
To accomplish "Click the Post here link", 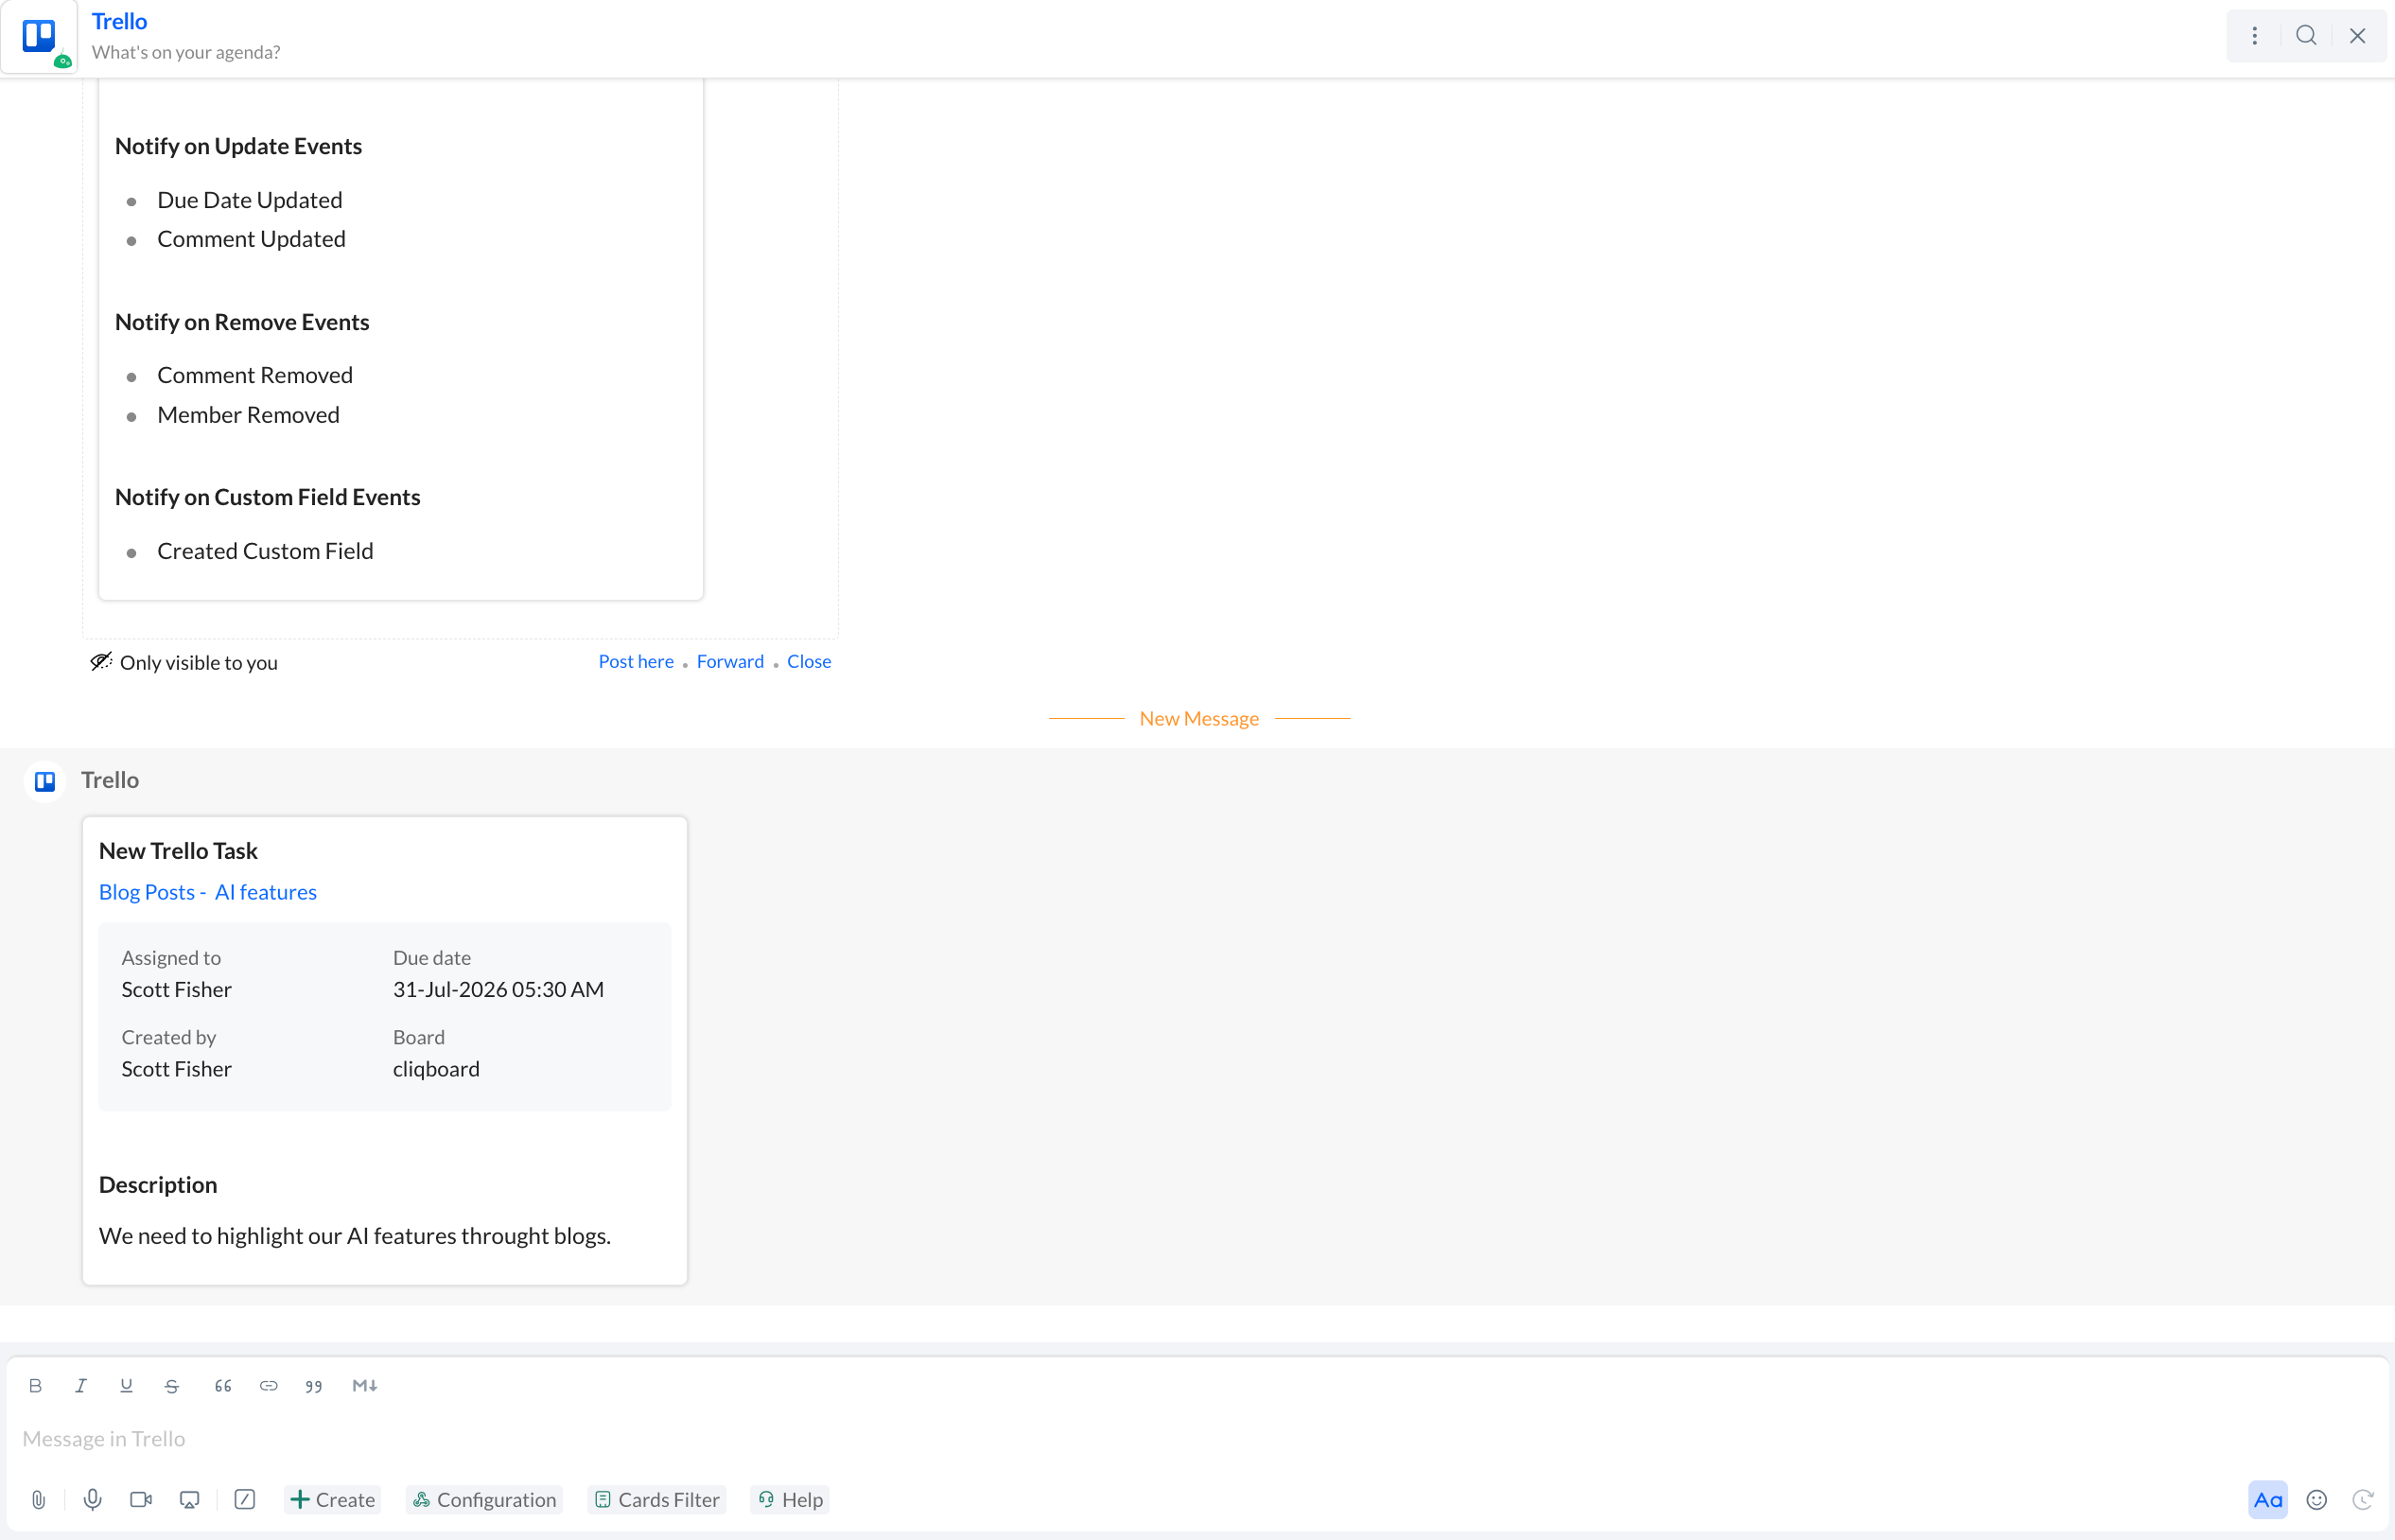I will 636,662.
